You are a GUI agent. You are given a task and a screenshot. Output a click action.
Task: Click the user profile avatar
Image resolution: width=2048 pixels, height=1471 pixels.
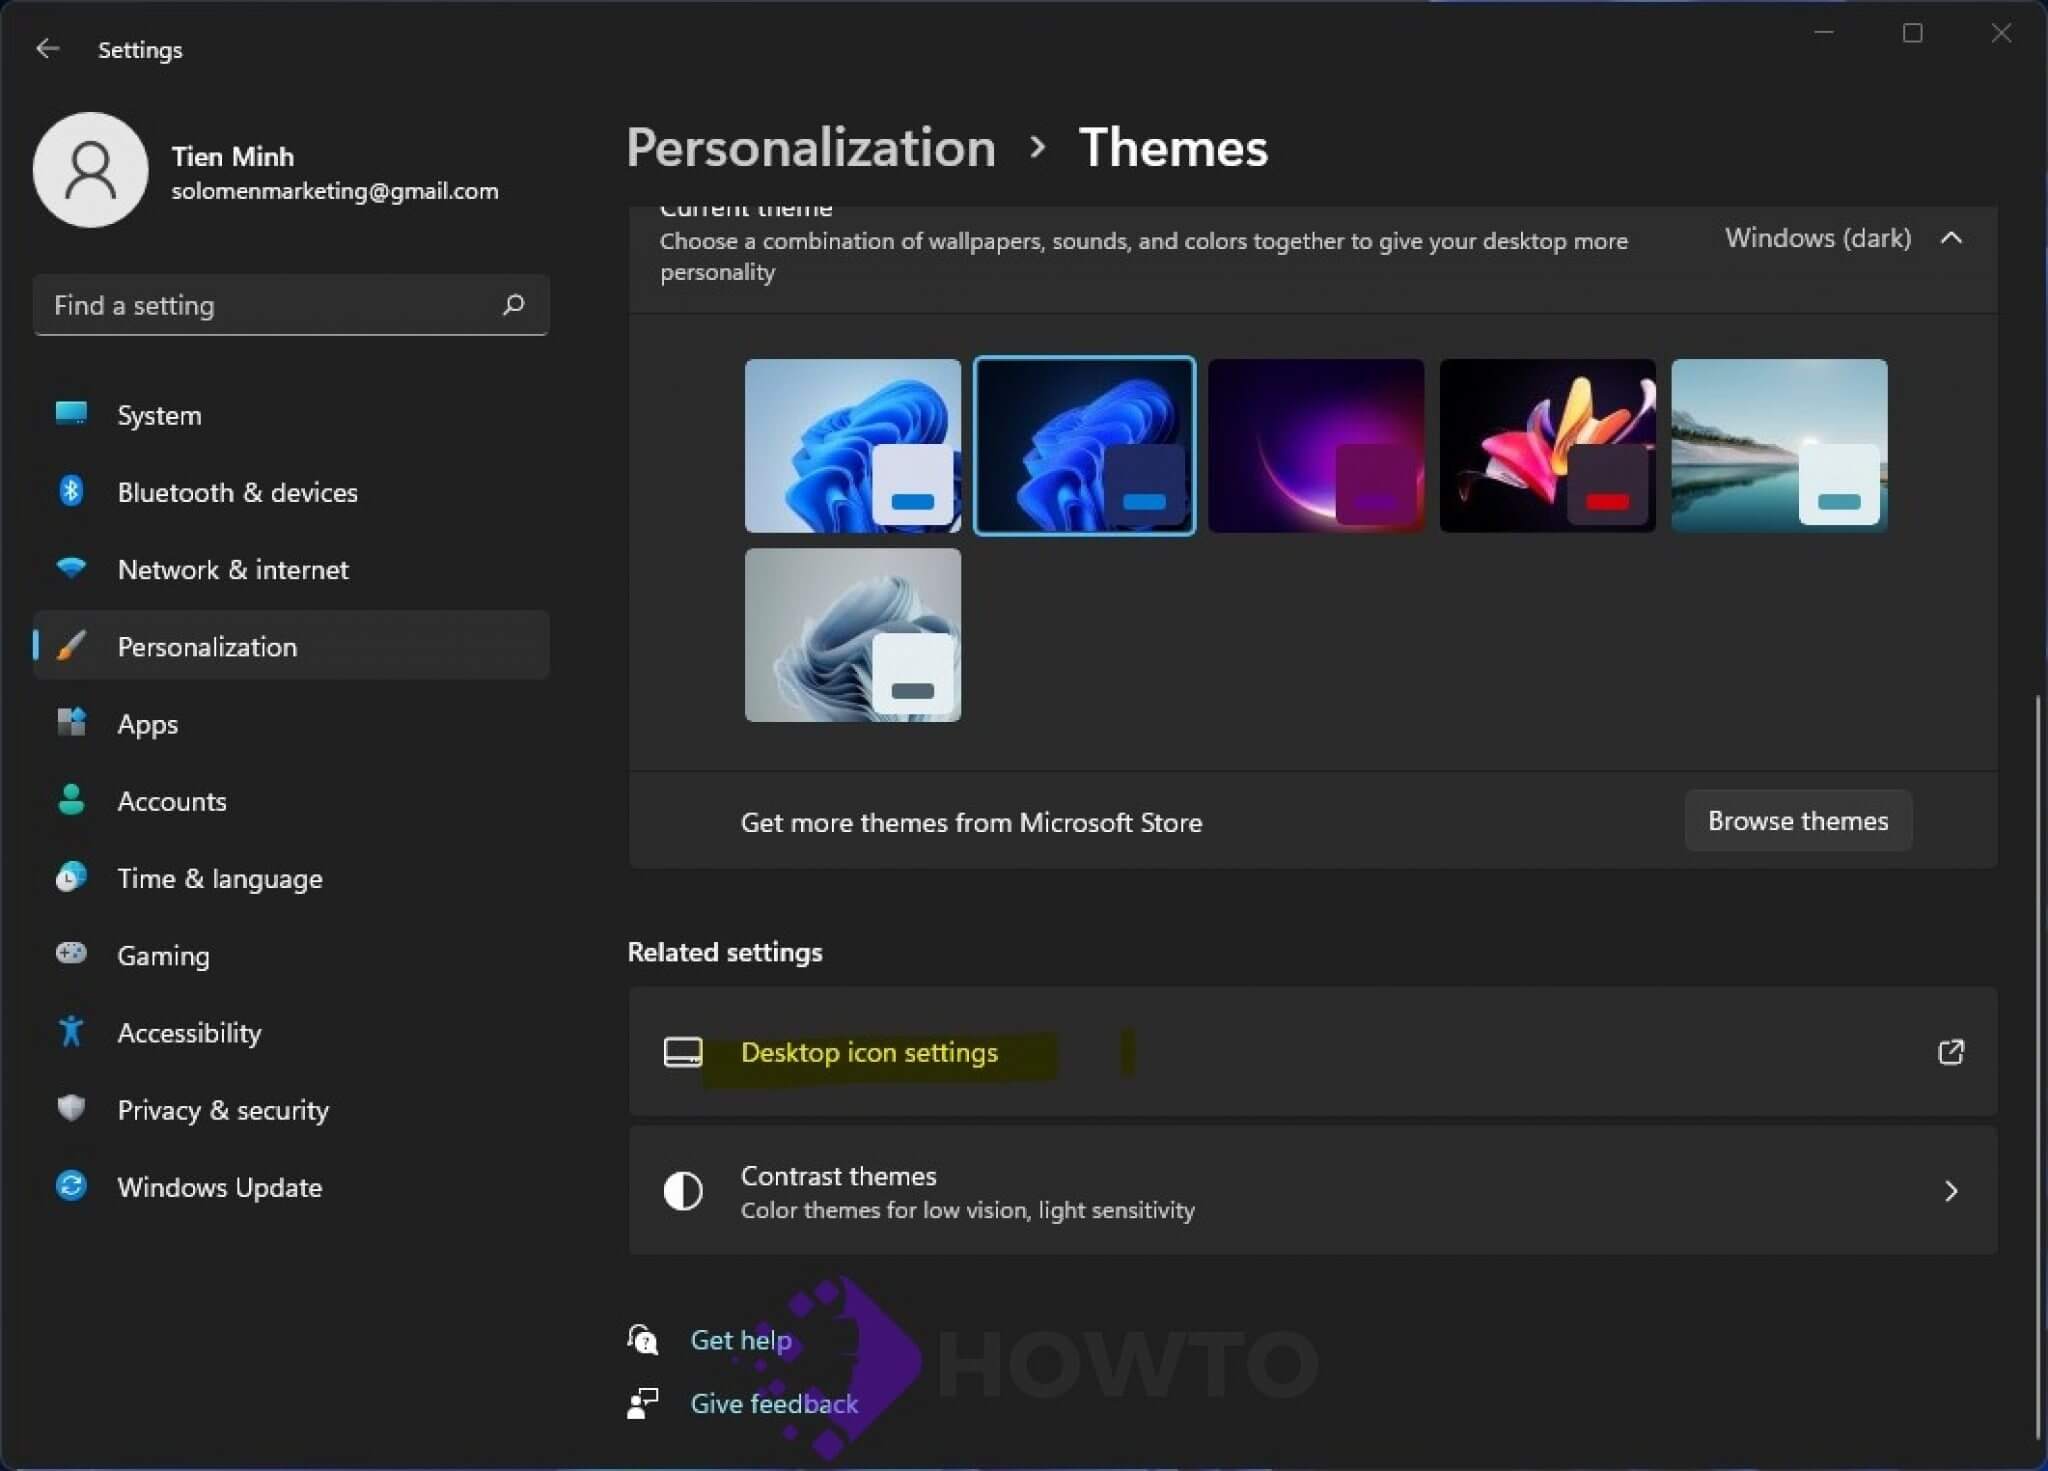pos(91,170)
